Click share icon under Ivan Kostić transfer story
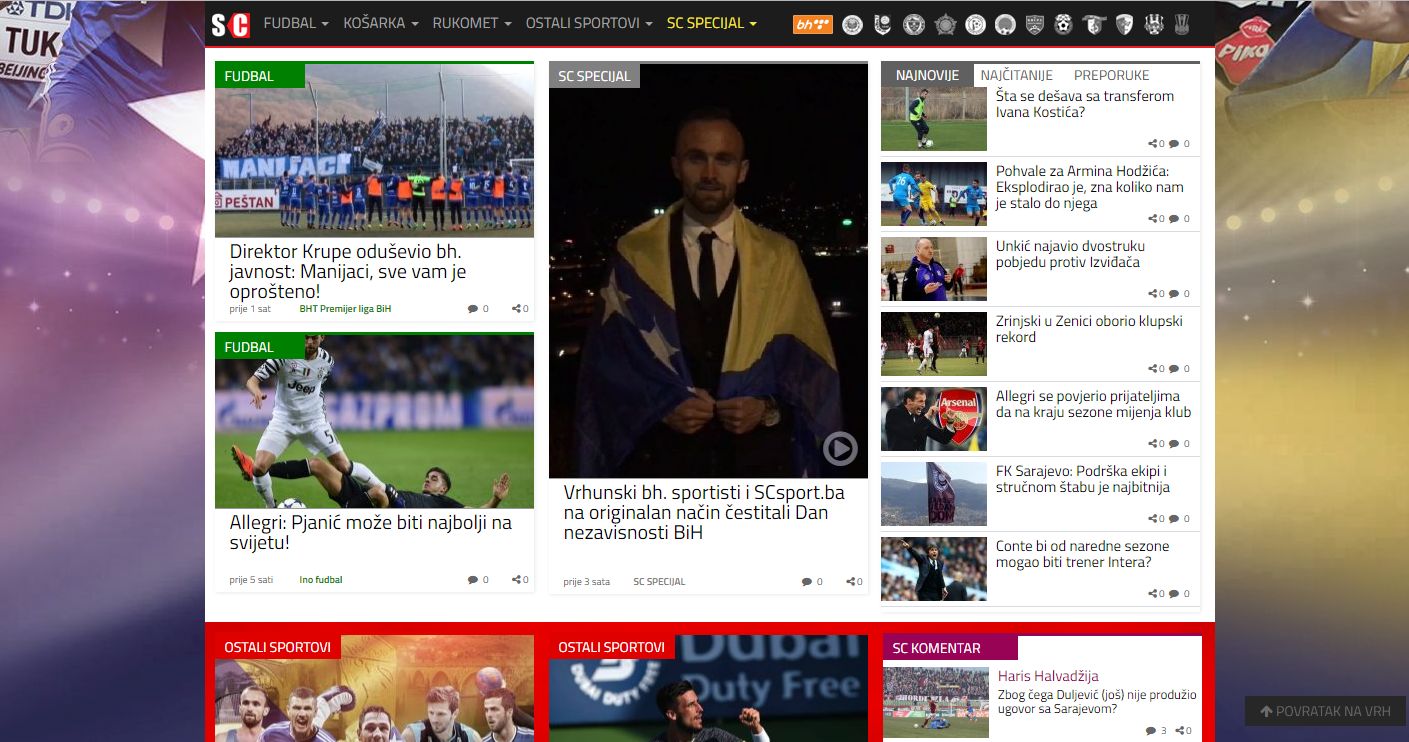This screenshot has height=742, width=1409. (1153, 144)
